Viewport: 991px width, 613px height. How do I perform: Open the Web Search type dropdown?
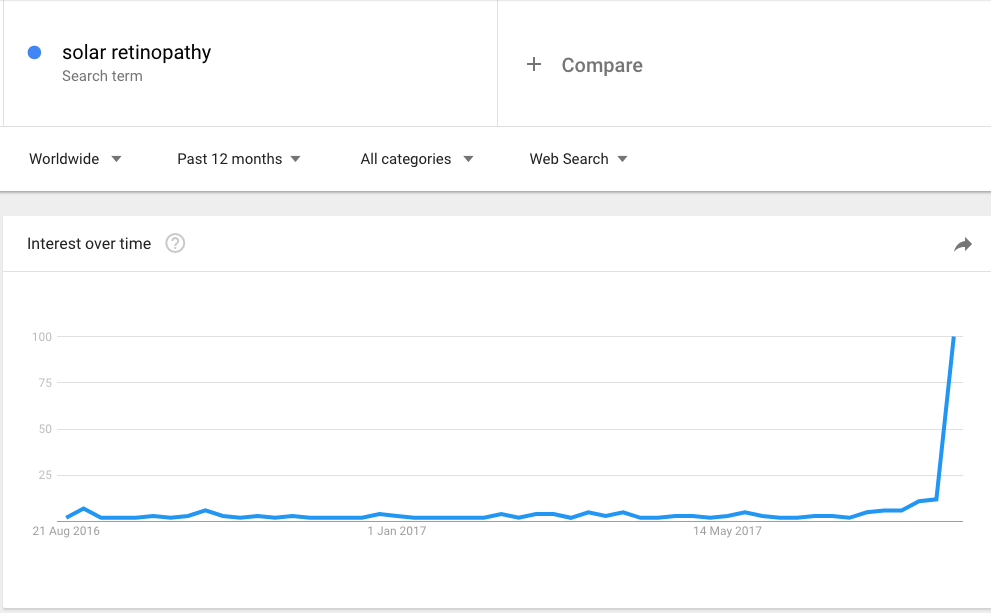click(578, 159)
